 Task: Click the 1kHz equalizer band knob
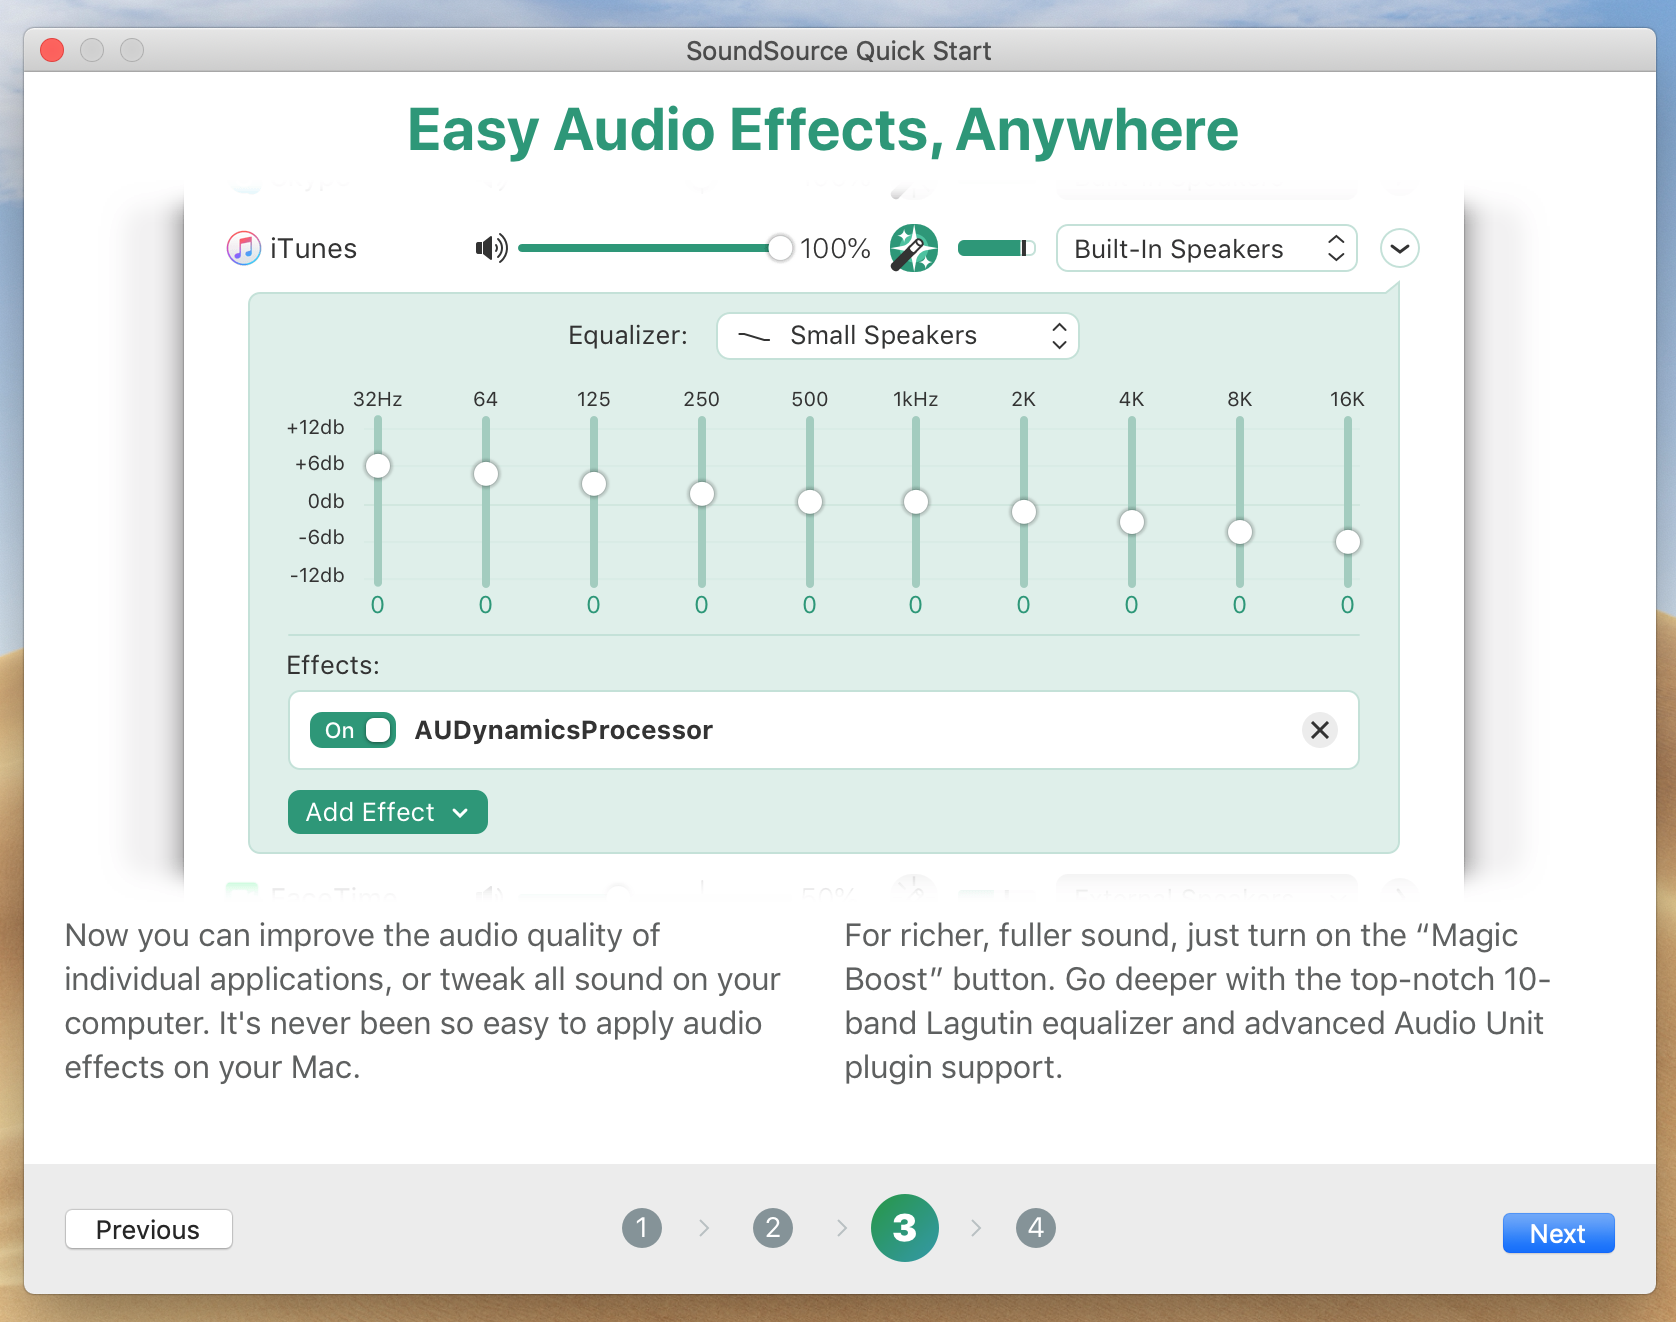point(916,501)
